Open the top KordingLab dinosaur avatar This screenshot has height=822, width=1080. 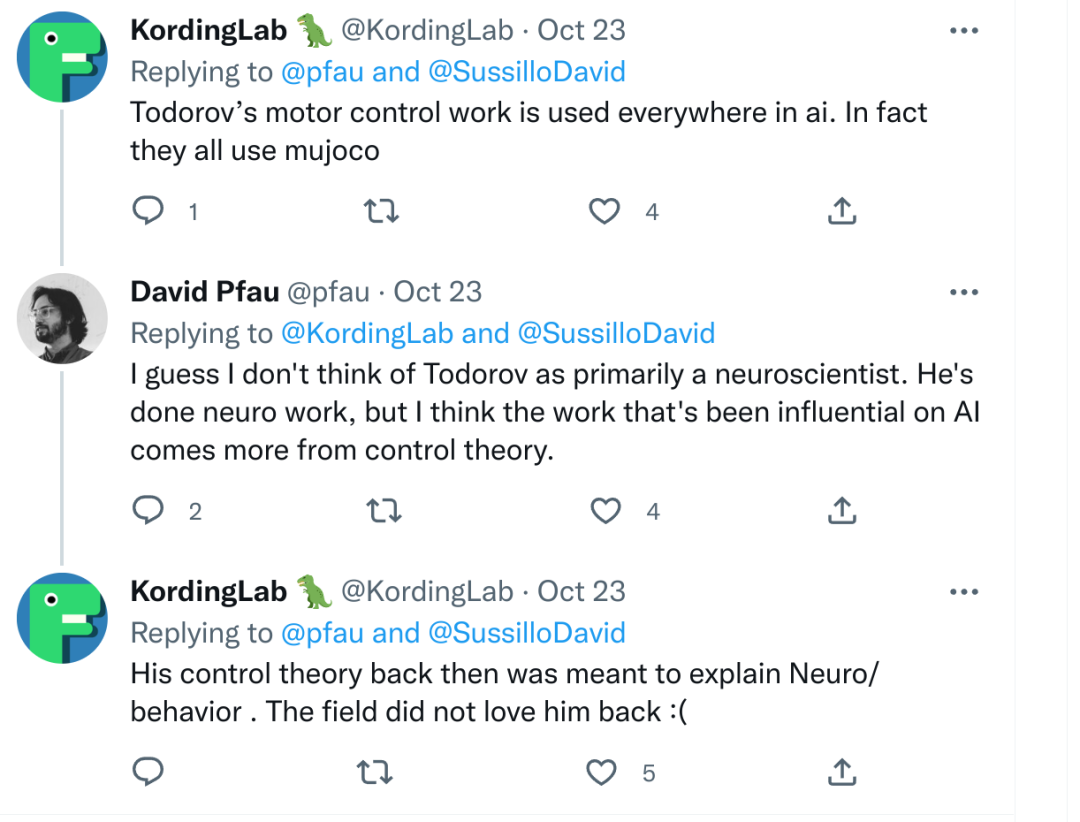tap(62, 57)
